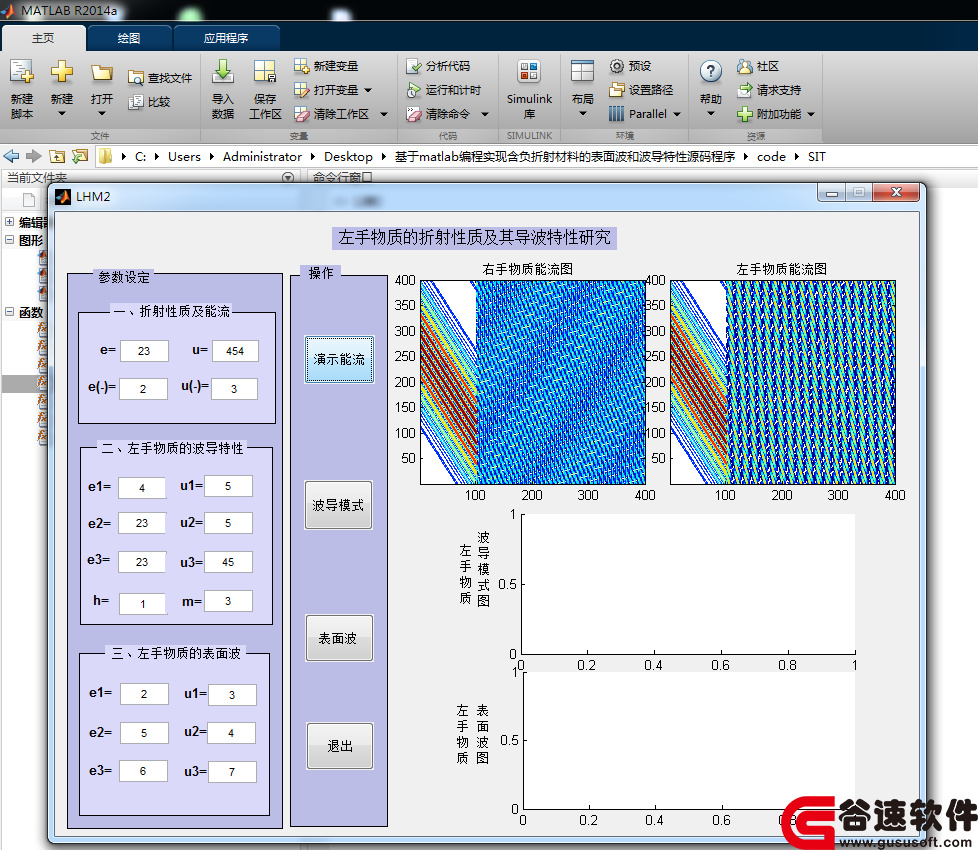This screenshot has width=978, height=850.
Task: Click the e(-)= input field
Action: 143,389
